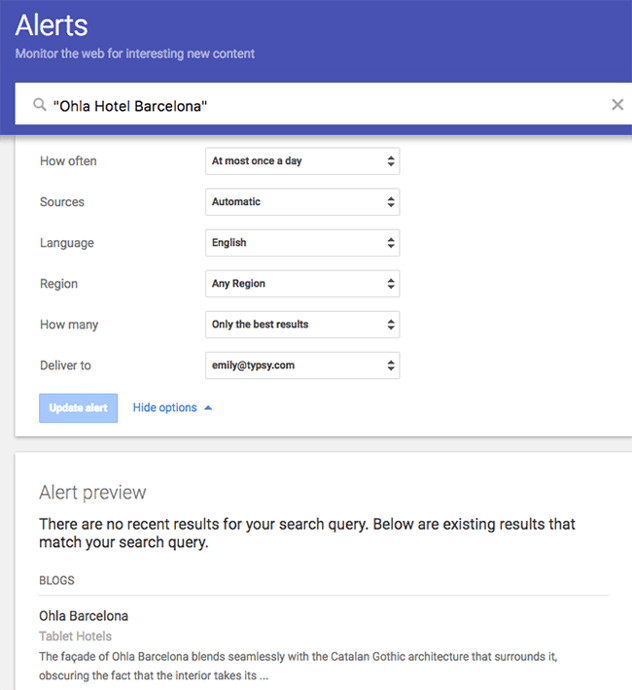Open the Deliver to email dropdown

pos(302,365)
